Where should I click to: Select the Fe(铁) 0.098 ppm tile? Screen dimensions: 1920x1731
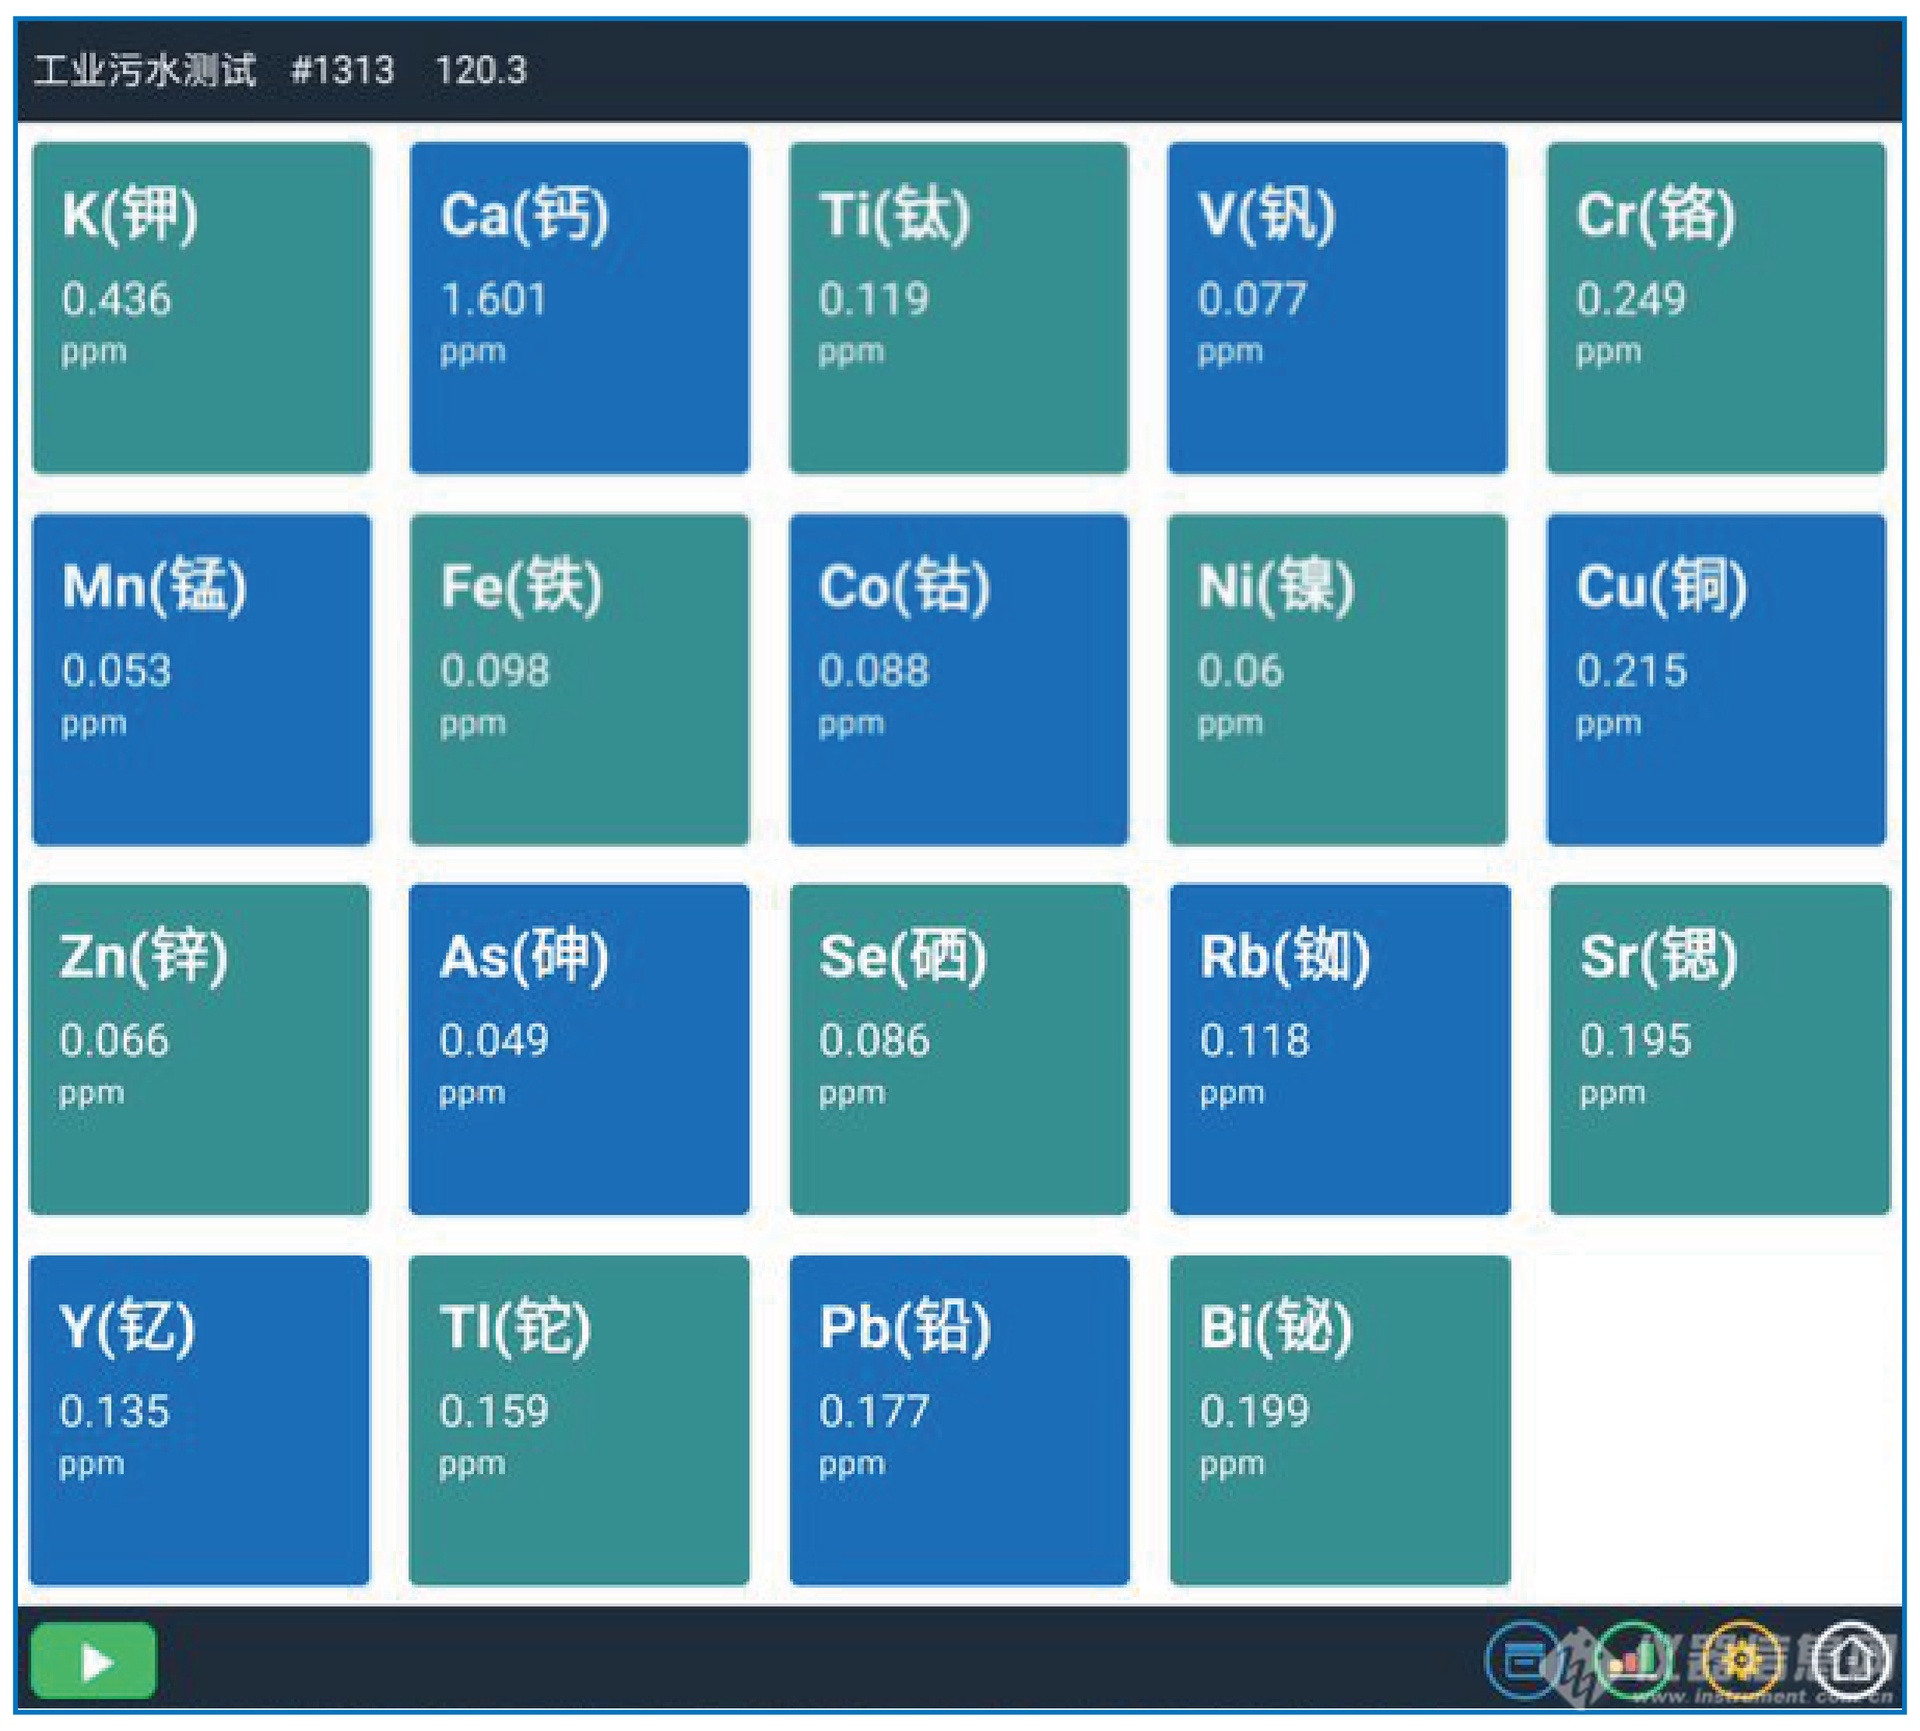click(x=580, y=679)
